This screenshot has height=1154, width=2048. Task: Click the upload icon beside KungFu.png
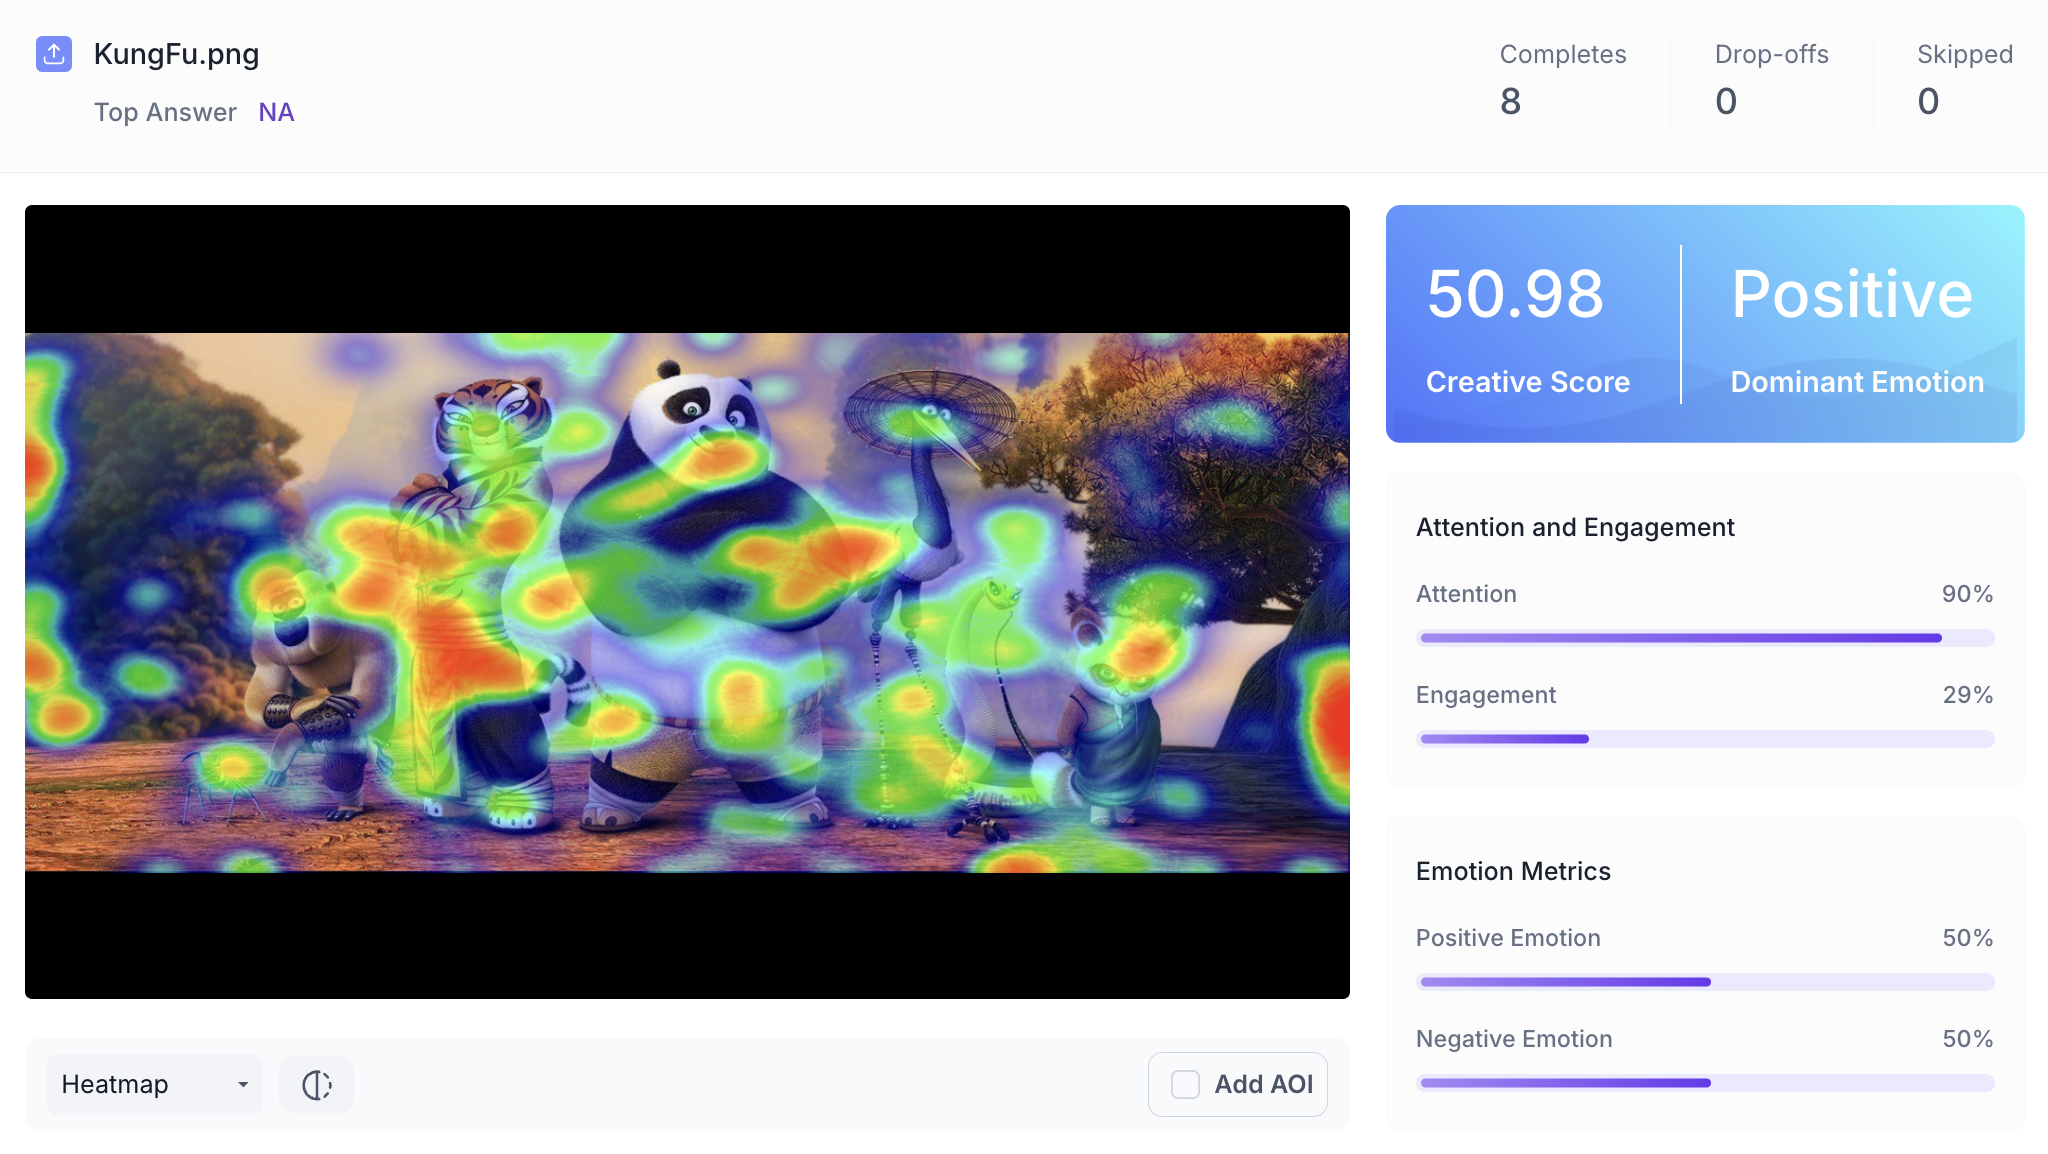click(54, 54)
